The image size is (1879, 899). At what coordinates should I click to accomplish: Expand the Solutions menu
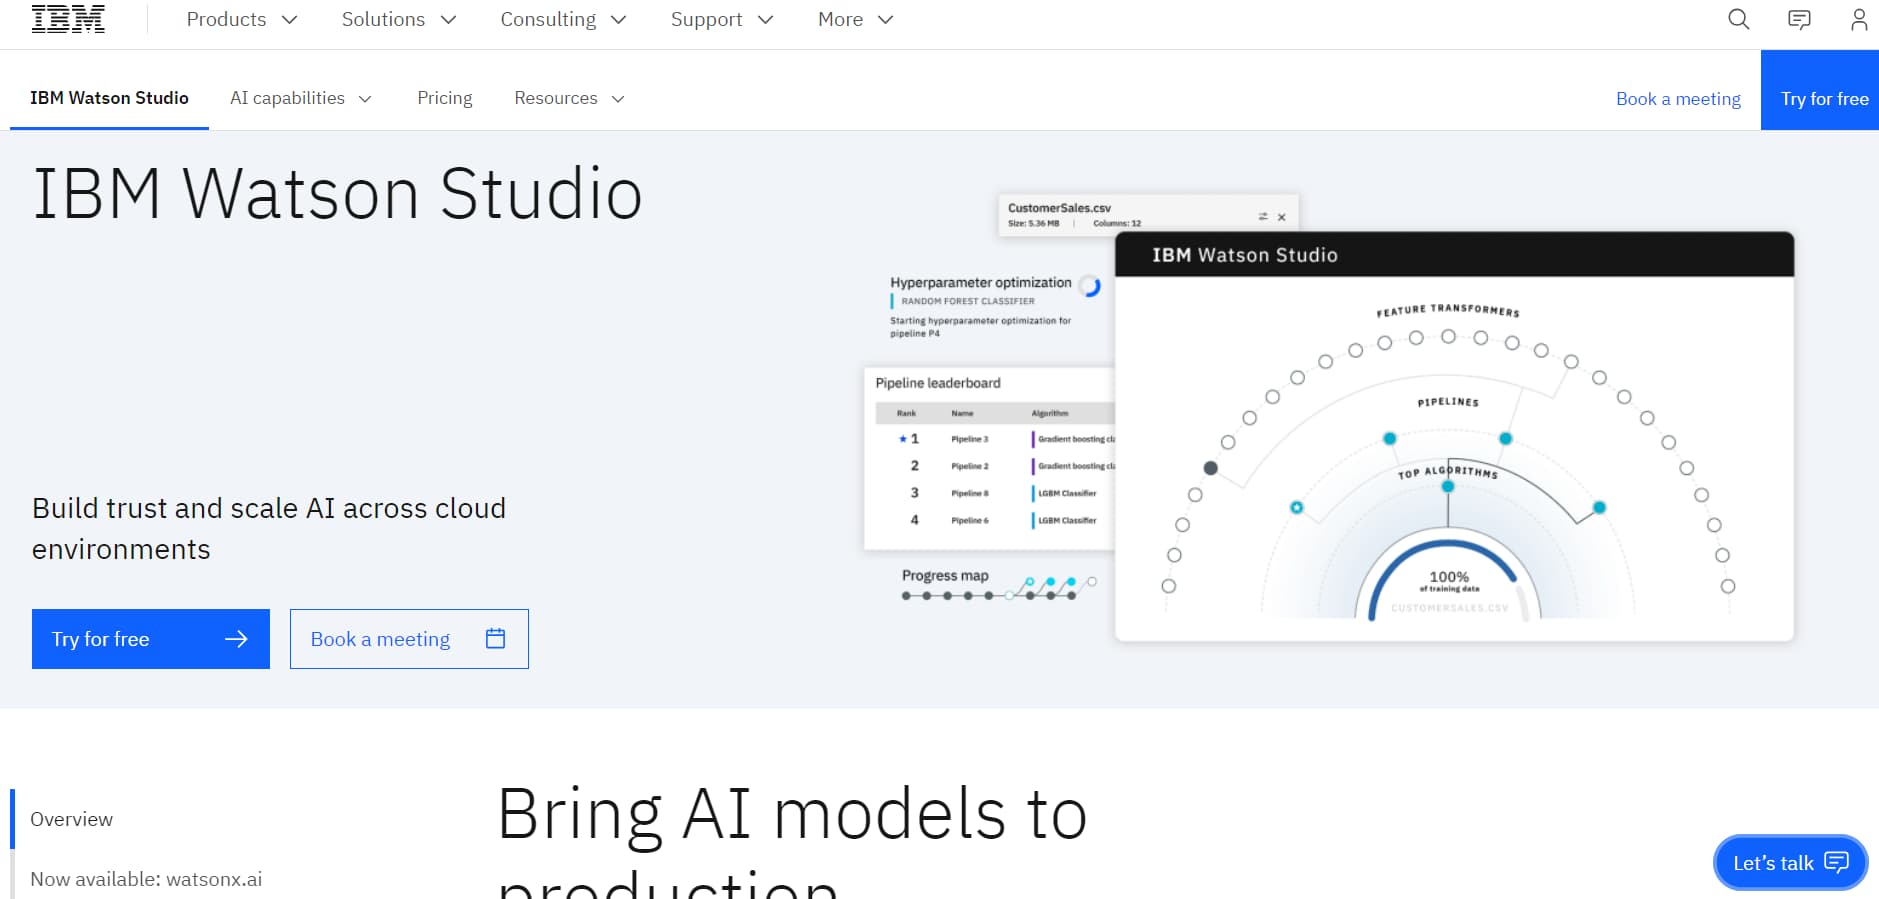point(399,19)
